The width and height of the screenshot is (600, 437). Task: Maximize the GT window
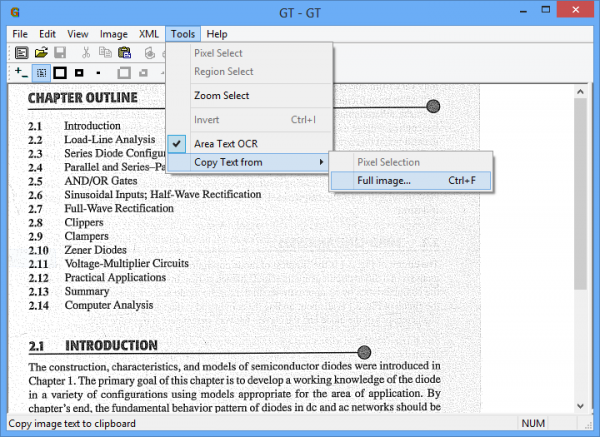(546, 10)
